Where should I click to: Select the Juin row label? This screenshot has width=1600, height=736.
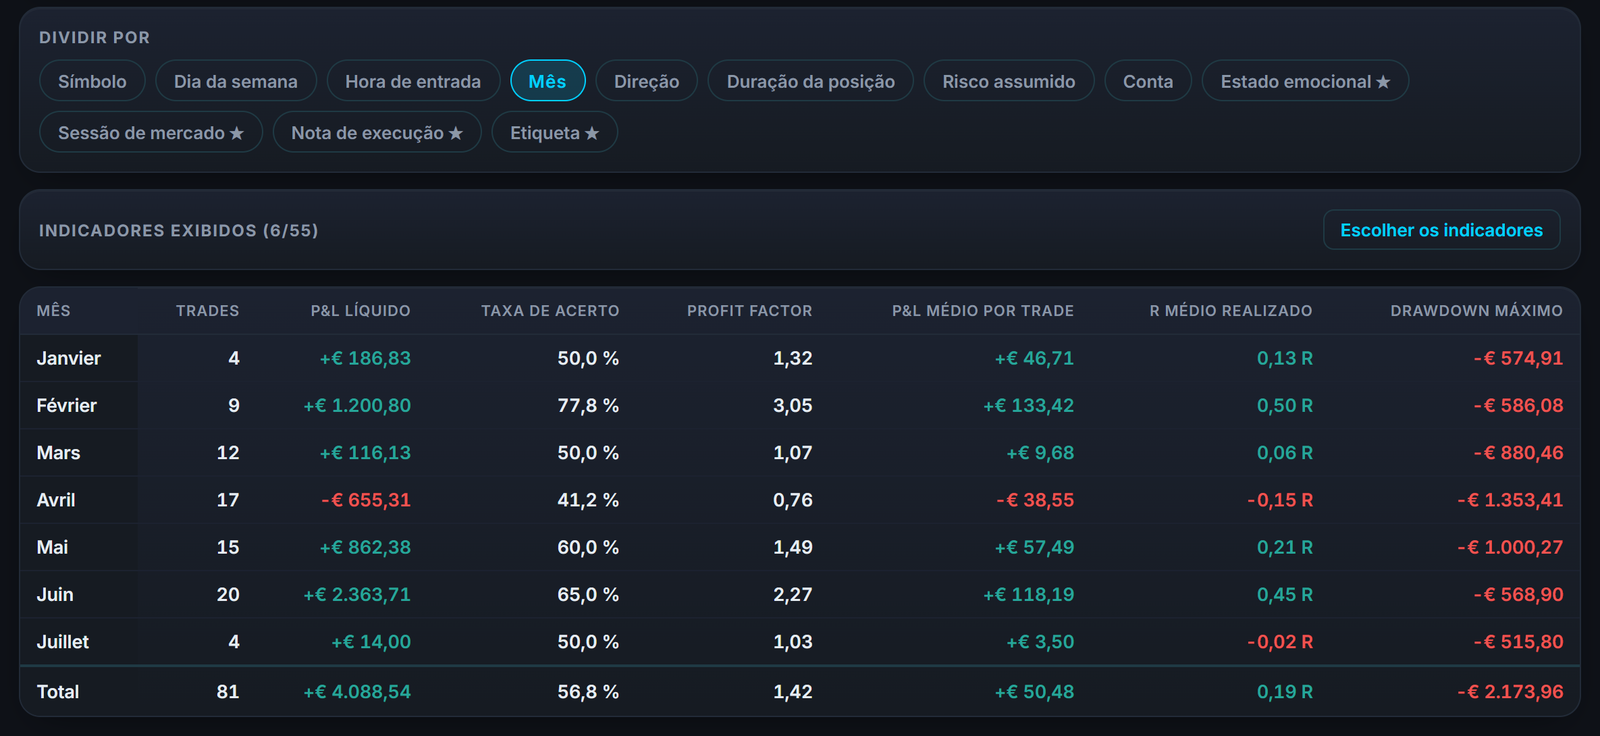pyautogui.click(x=55, y=594)
